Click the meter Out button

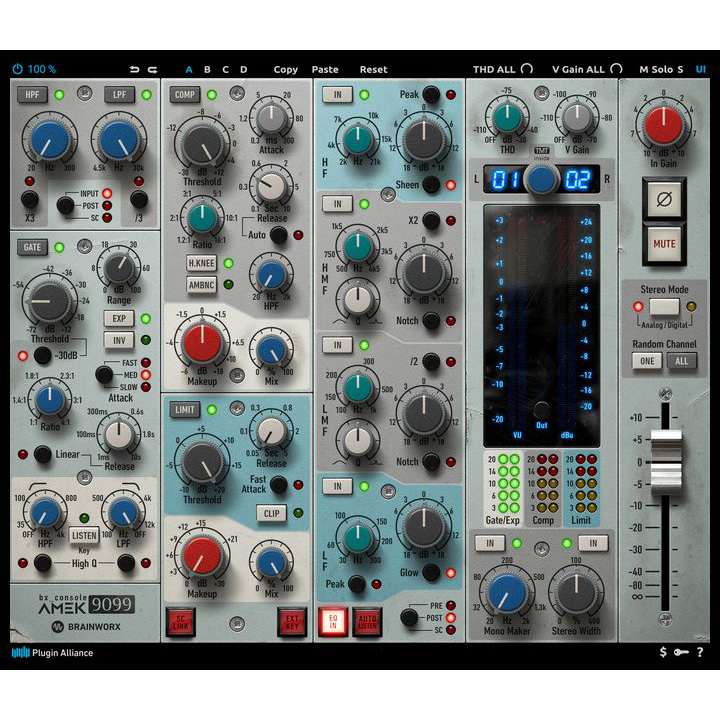pos(541,409)
